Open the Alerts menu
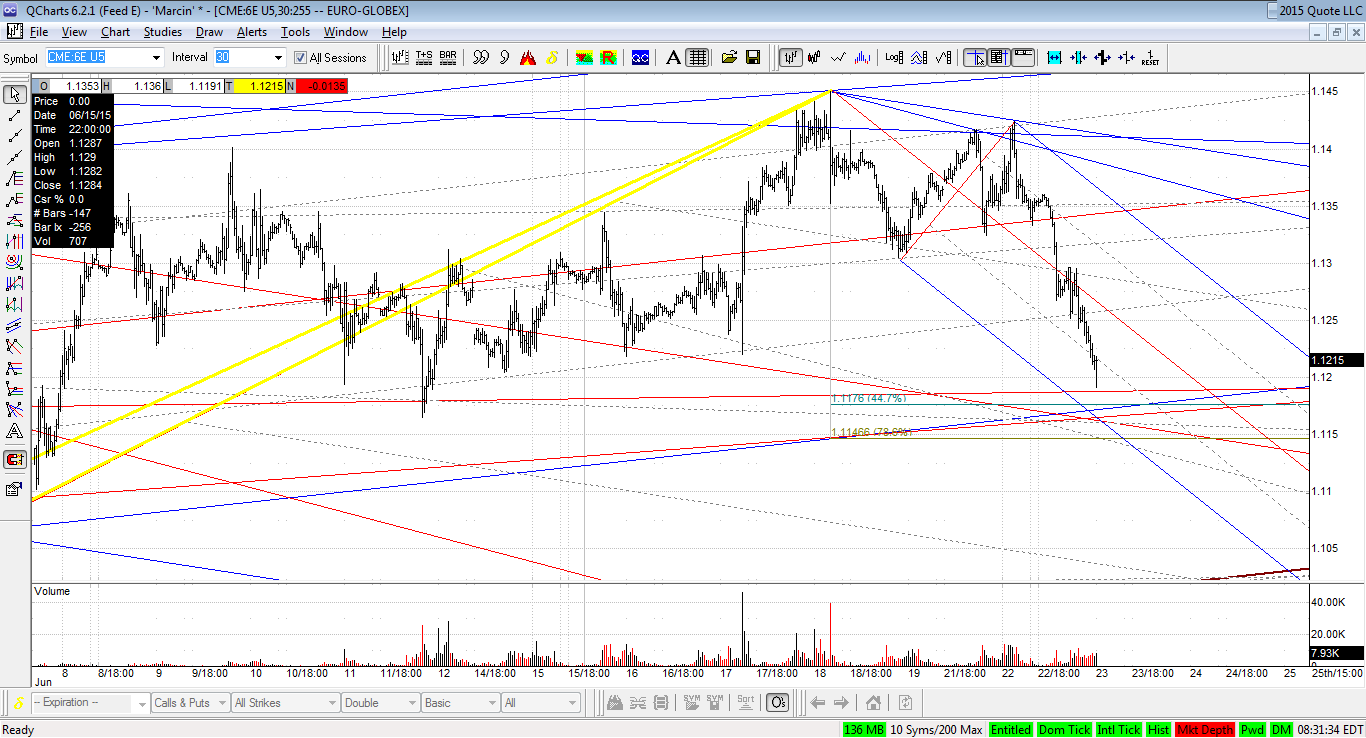This screenshot has width=1366, height=738. point(252,32)
